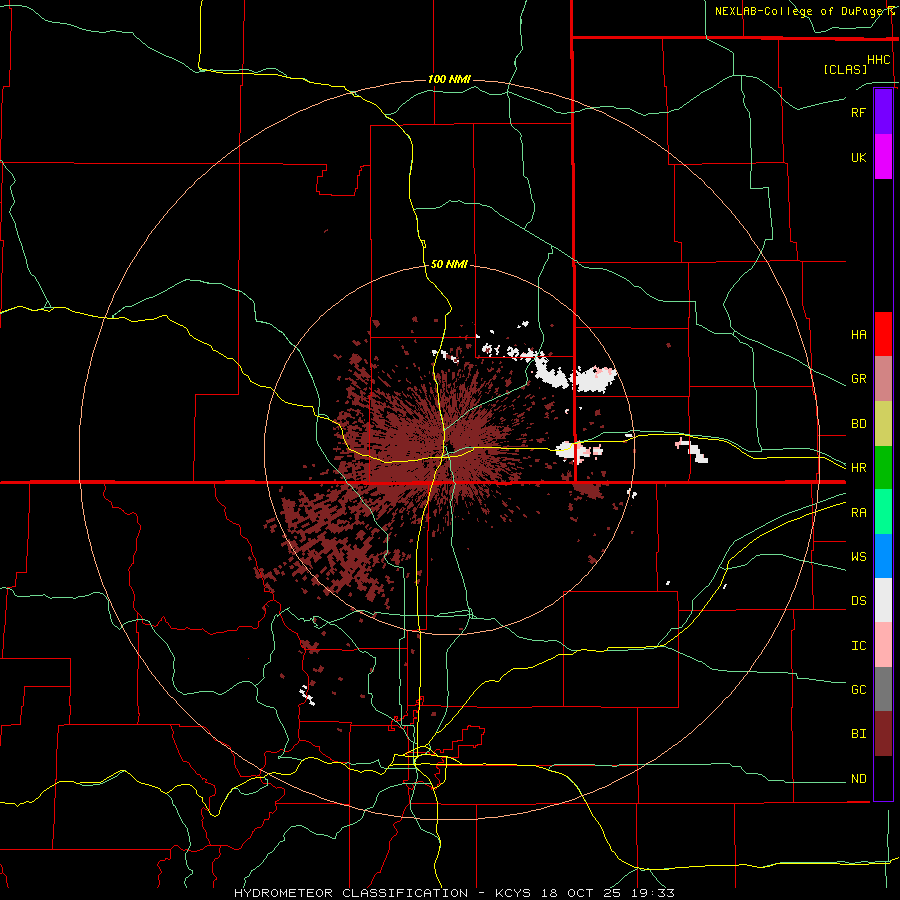Select the BD yellow legend swatch
Viewport: 900px width, 900px height.
point(883,424)
